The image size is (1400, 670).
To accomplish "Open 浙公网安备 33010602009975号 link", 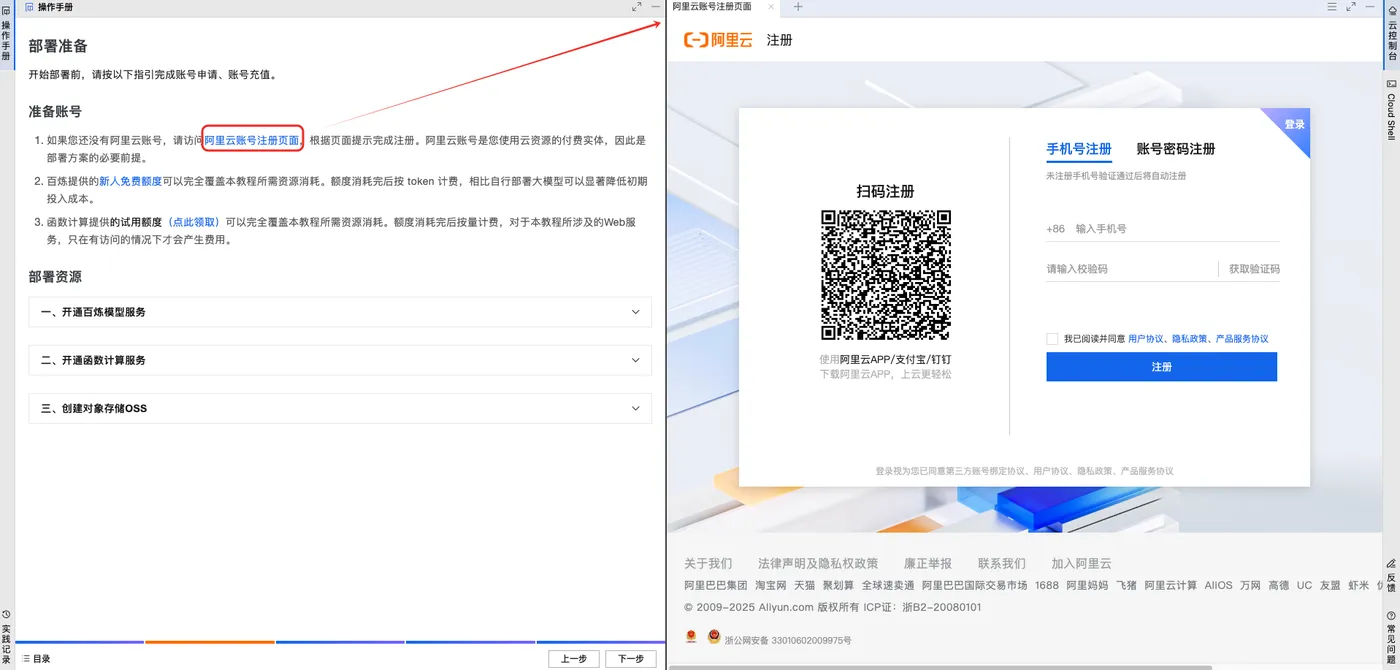I will (788, 640).
